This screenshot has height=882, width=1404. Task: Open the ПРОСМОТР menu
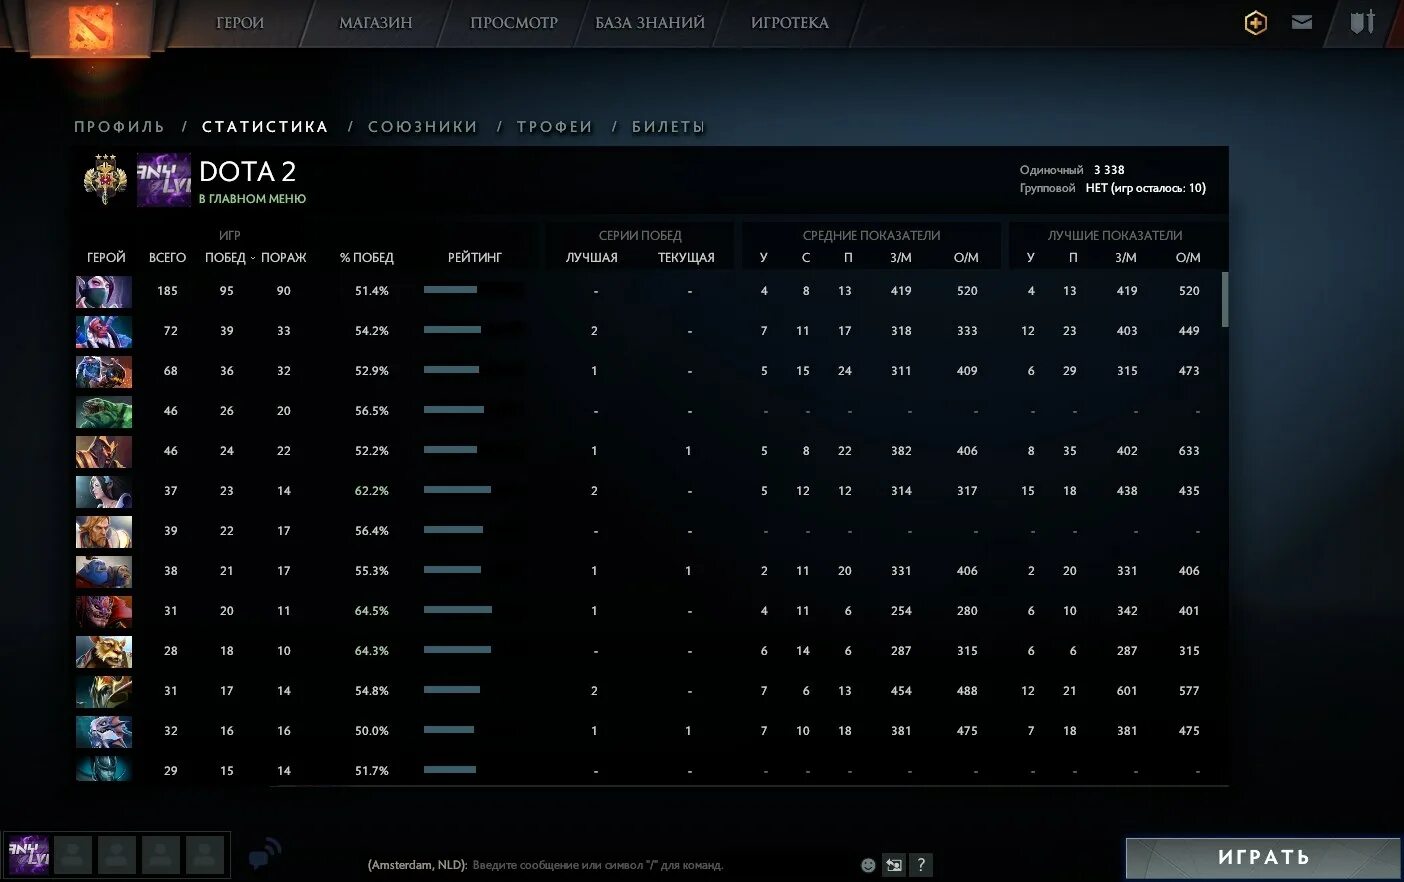pyautogui.click(x=514, y=23)
